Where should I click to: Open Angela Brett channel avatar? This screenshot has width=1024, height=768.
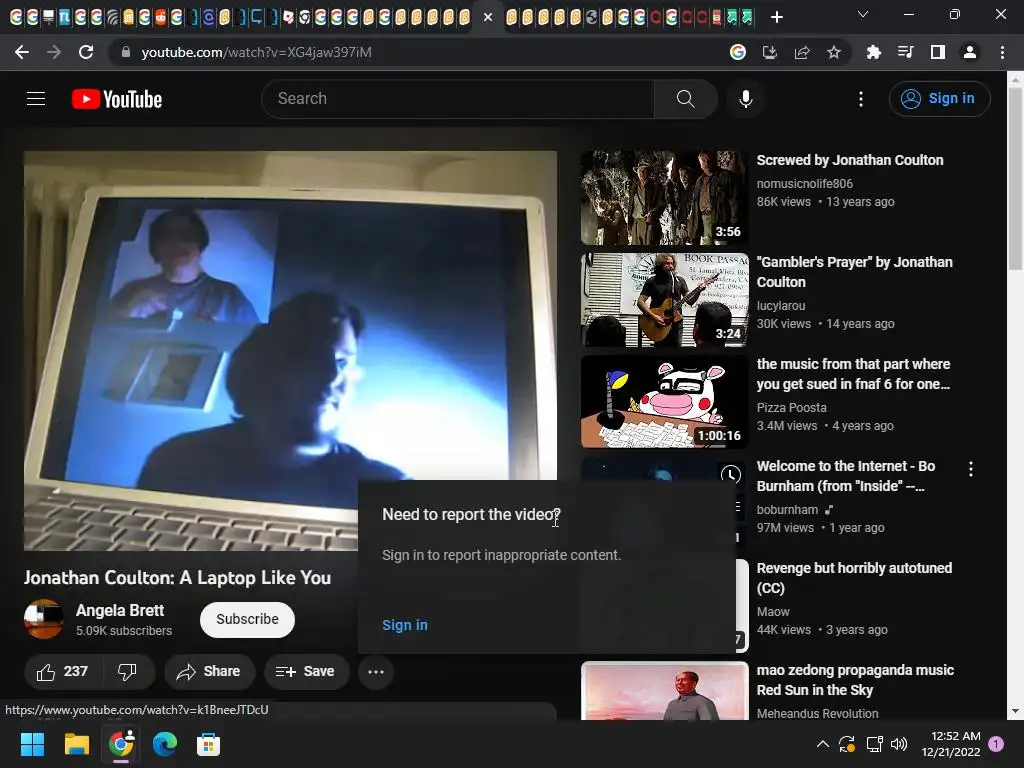point(44,619)
